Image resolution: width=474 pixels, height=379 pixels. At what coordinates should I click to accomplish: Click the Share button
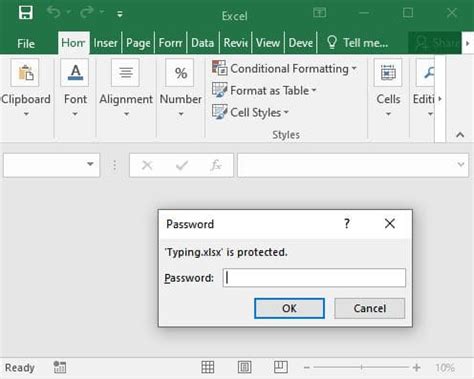(435, 43)
